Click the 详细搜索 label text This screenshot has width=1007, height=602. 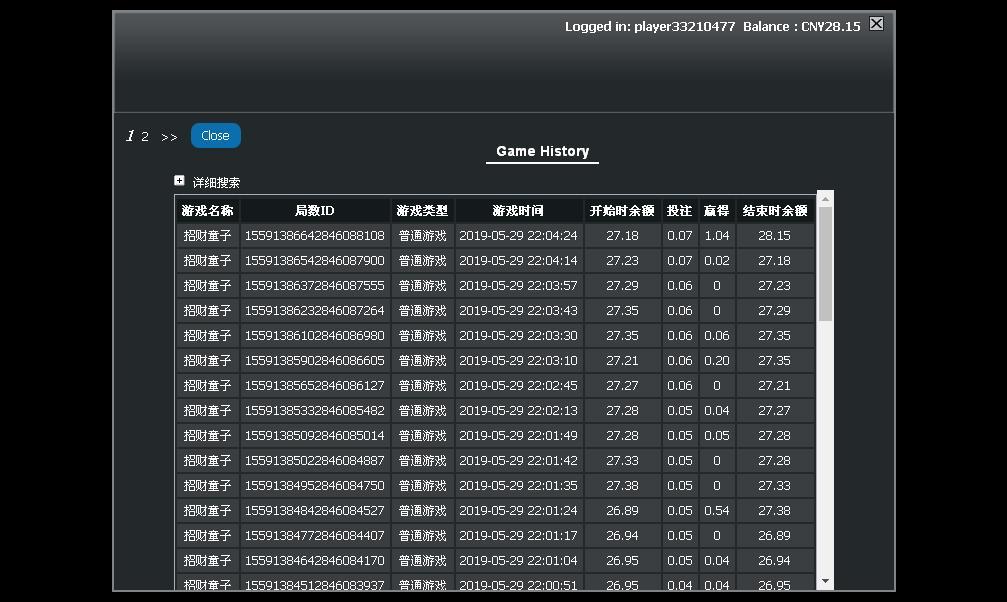[x=216, y=182]
